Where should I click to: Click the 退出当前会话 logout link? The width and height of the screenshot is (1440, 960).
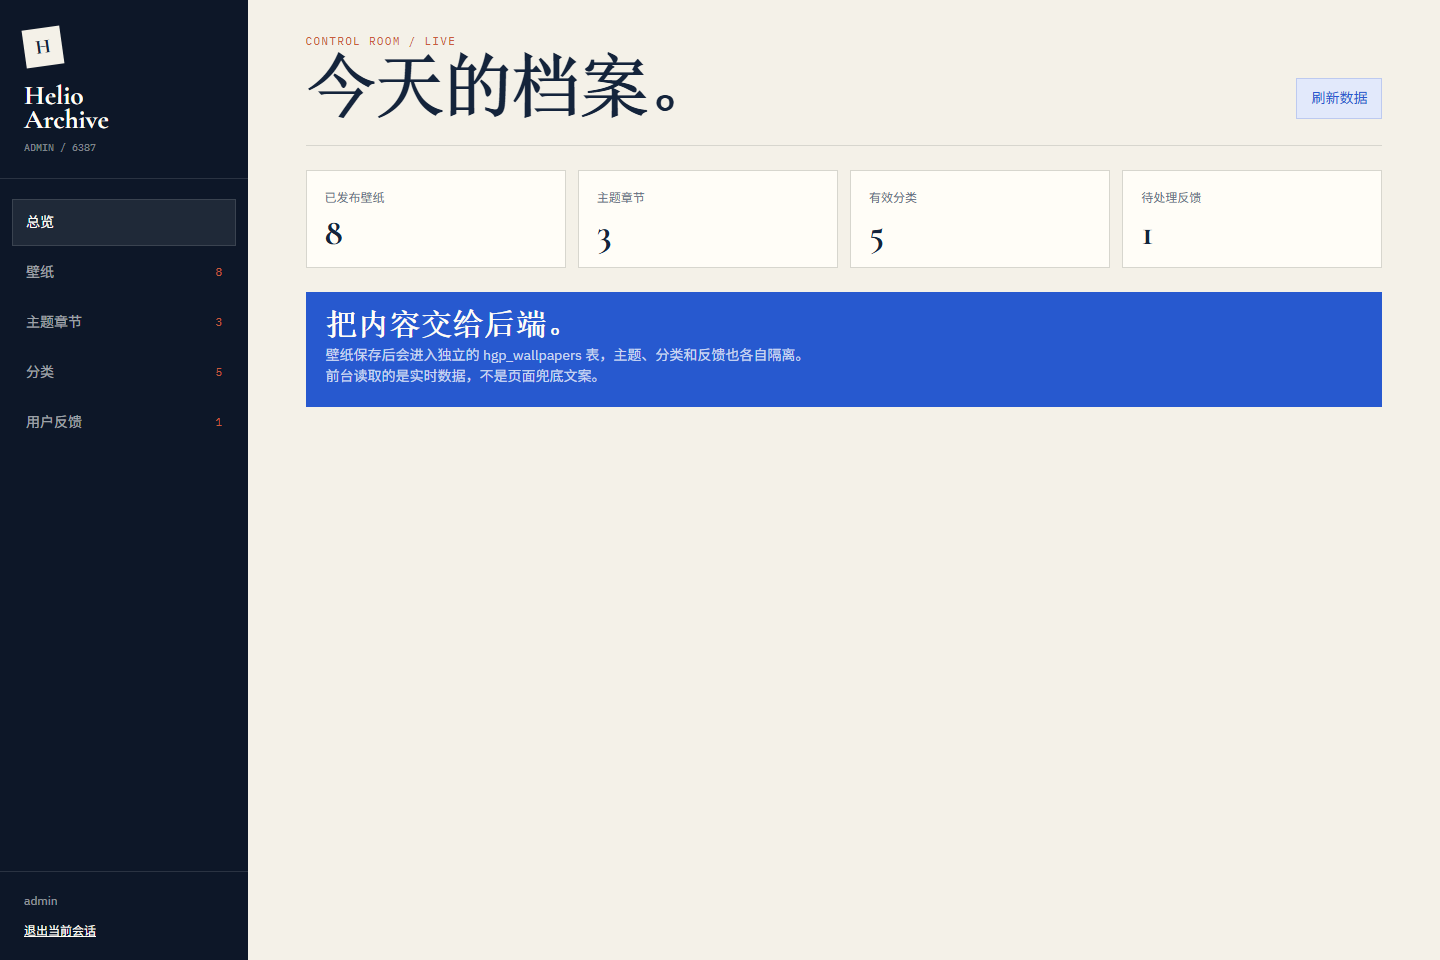click(x=60, y=931)
